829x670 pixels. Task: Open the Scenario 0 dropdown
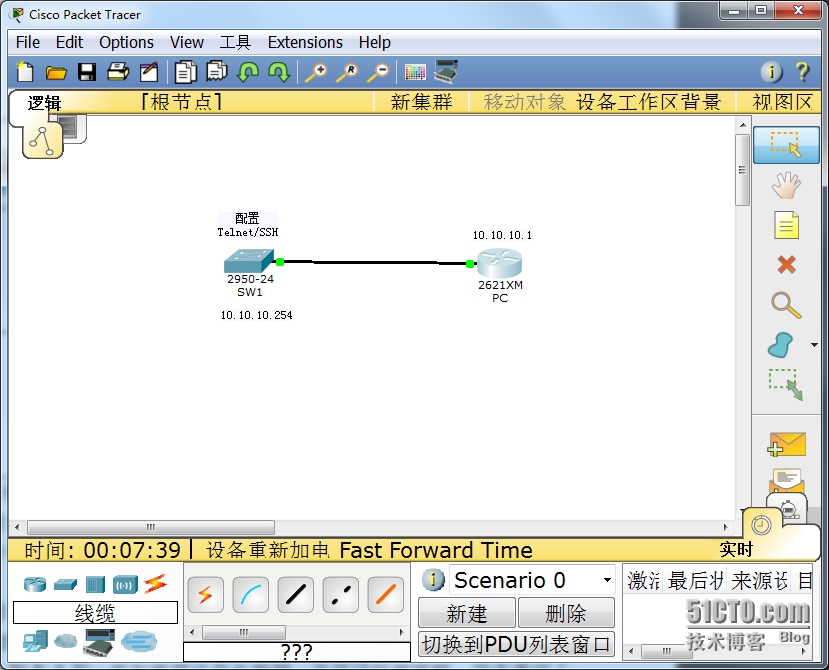point(607,580)
